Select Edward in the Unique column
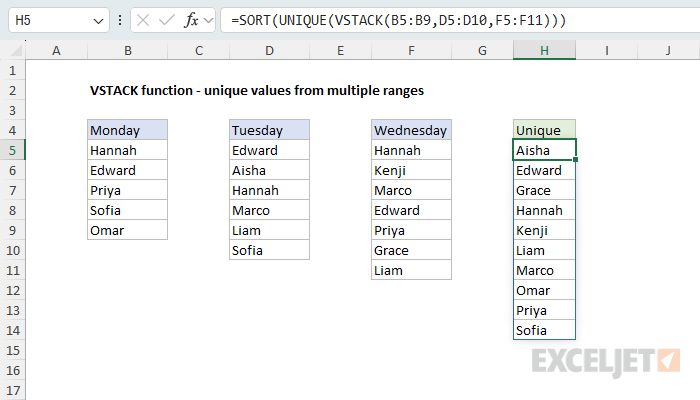 click(544, 171)
